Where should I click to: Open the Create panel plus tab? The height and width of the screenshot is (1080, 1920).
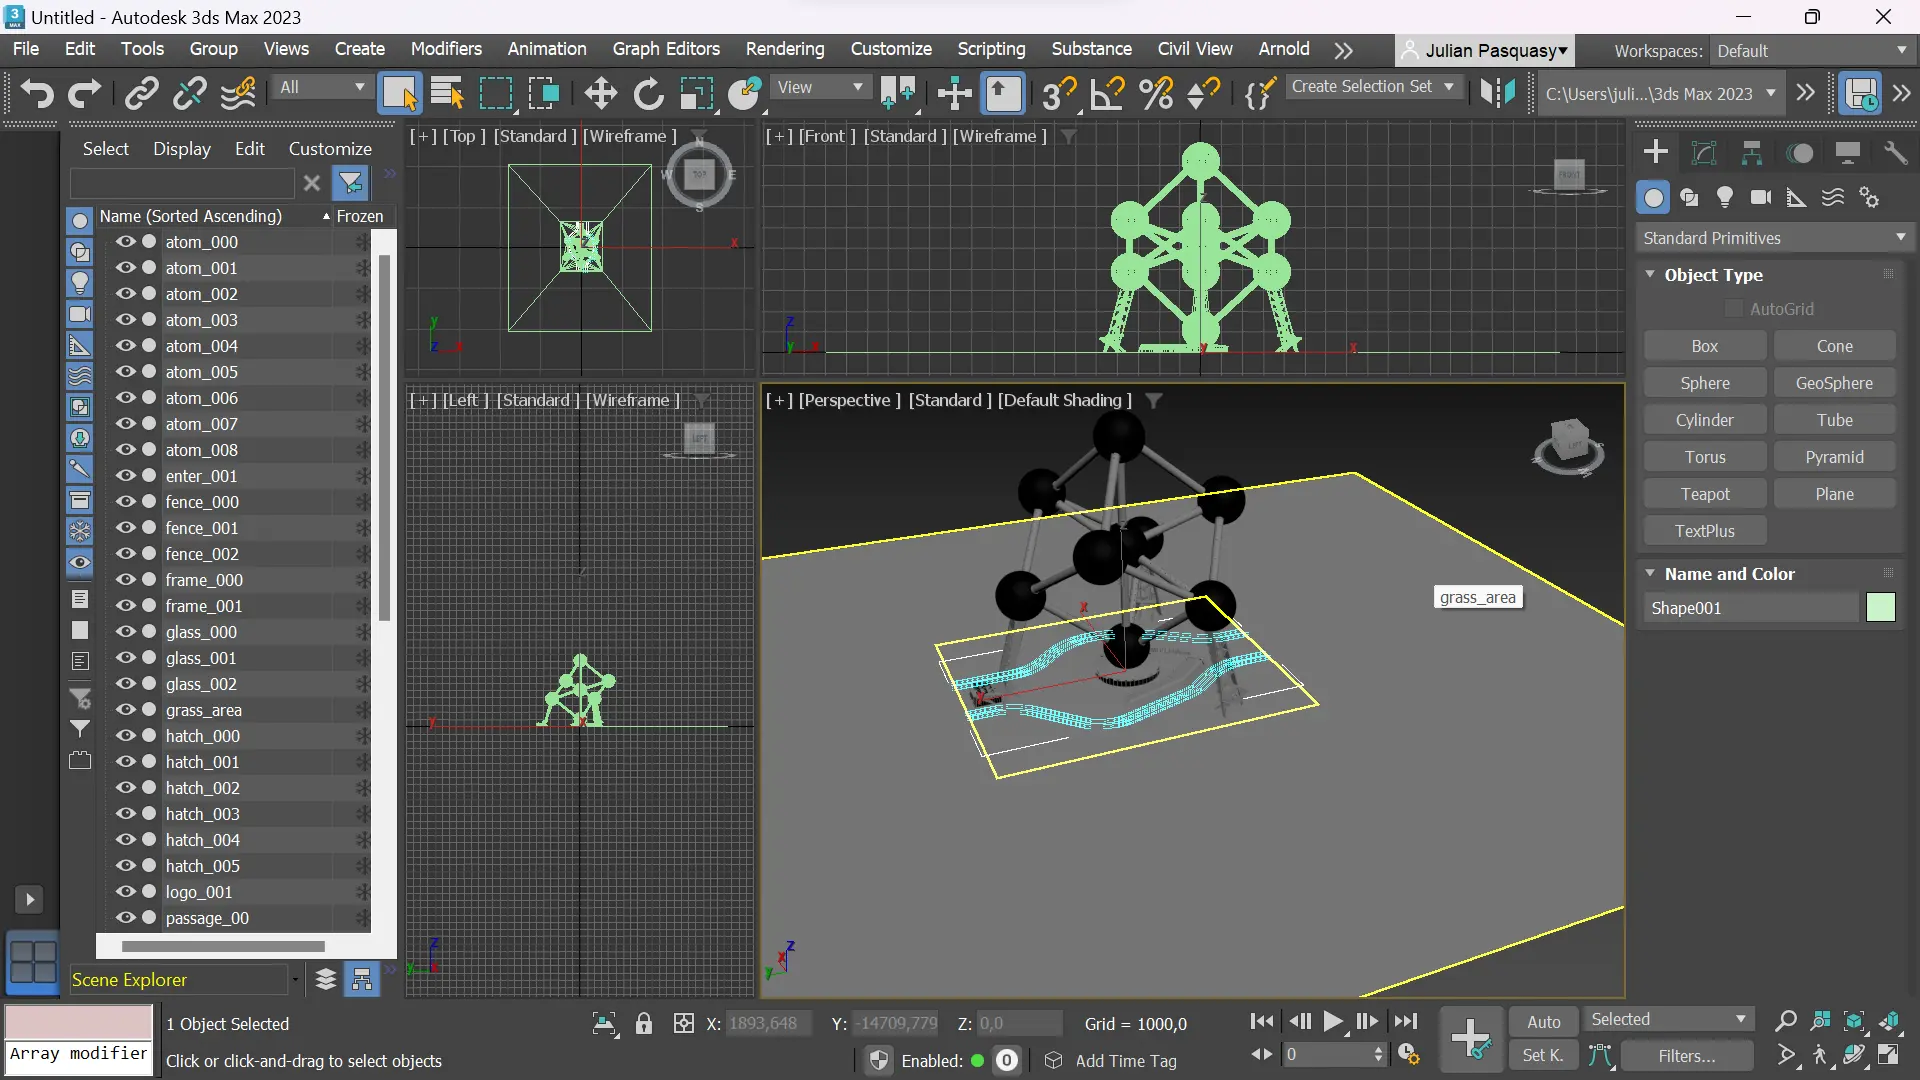coord(1656,152)
